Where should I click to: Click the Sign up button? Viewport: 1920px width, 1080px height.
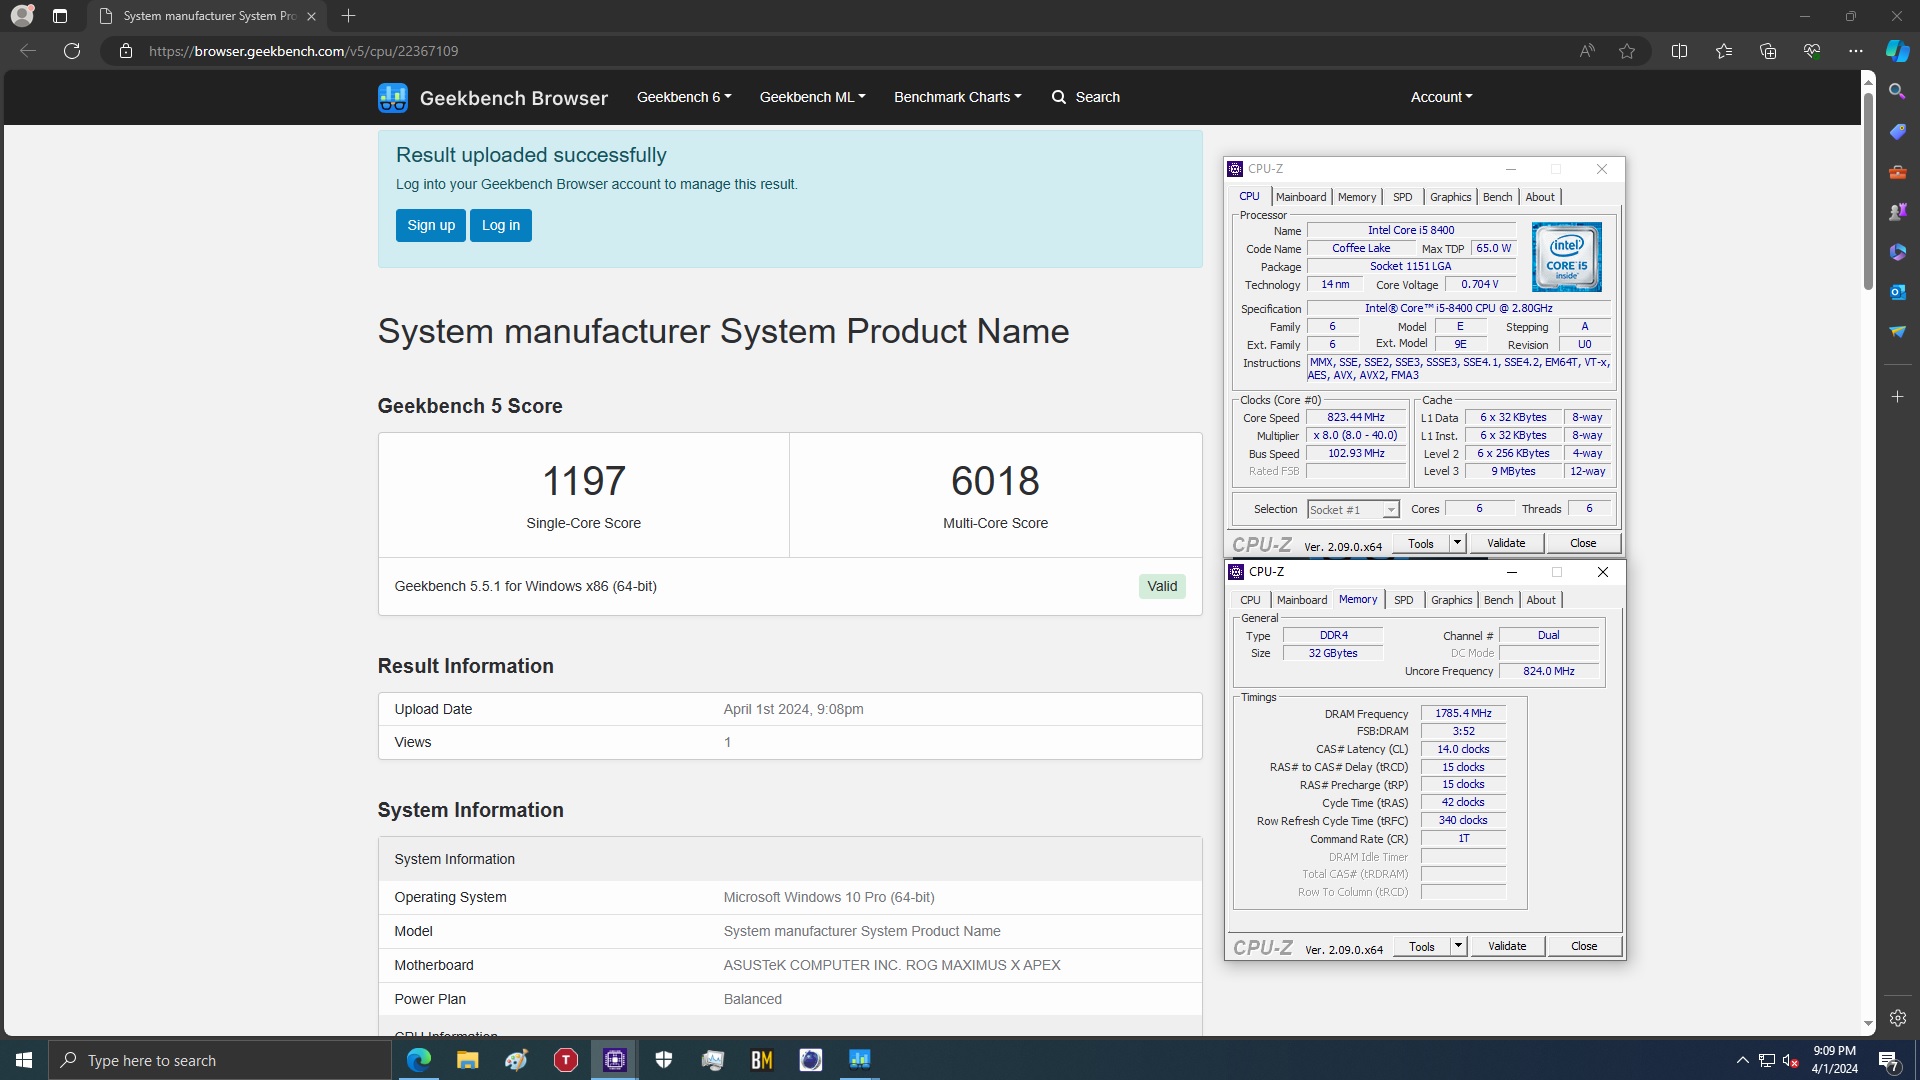[431, 225]
